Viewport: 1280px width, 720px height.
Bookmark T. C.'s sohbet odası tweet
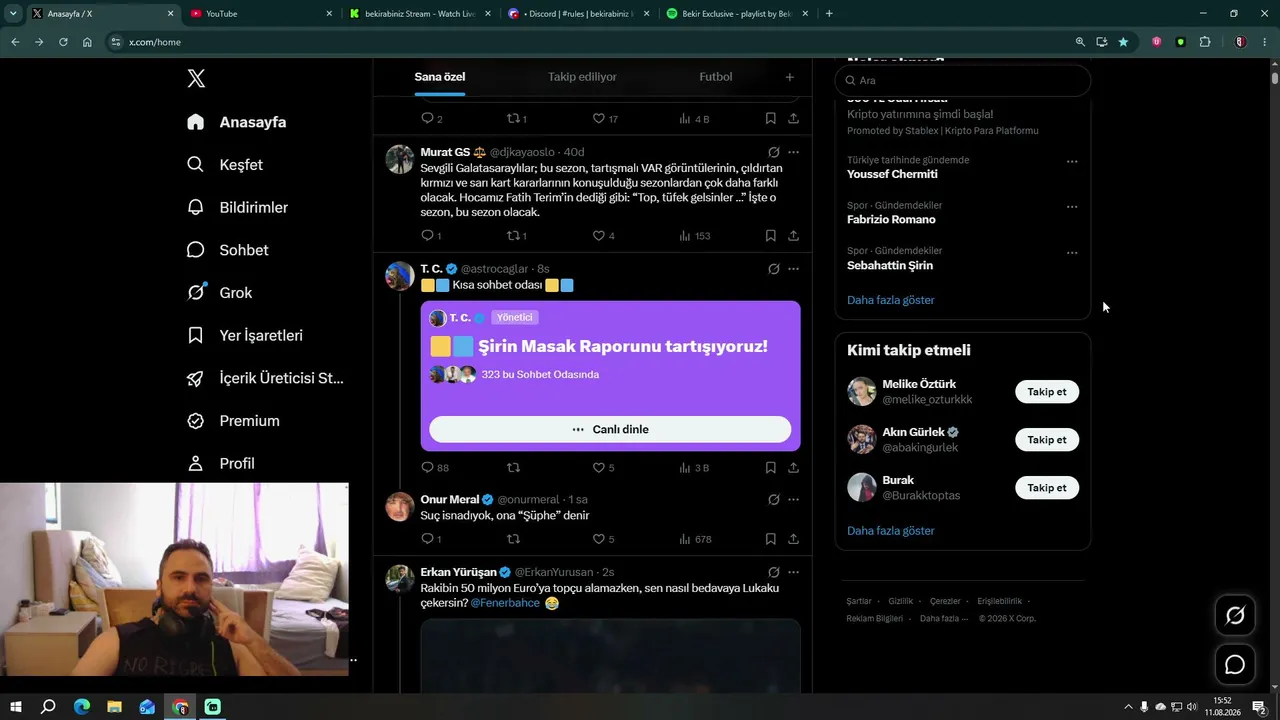coord(771,468)
